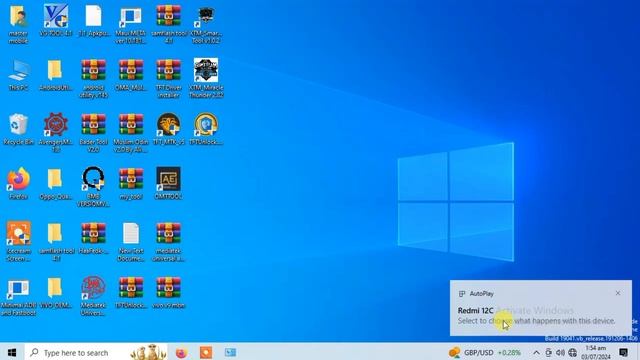Select the mediatek universal archive icon
The height and width of the screenshot is (360, 640).
[169, 233]
